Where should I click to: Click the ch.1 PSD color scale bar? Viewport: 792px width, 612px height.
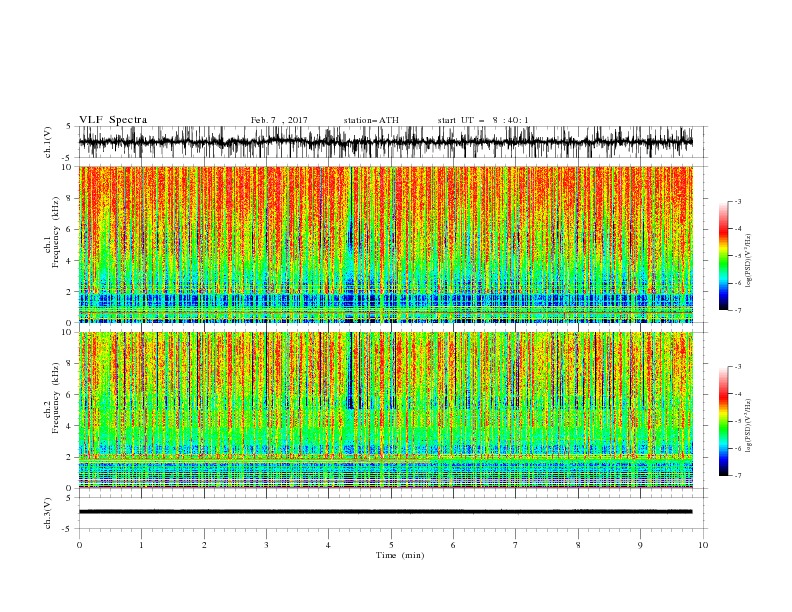click(x=724, y=256)
